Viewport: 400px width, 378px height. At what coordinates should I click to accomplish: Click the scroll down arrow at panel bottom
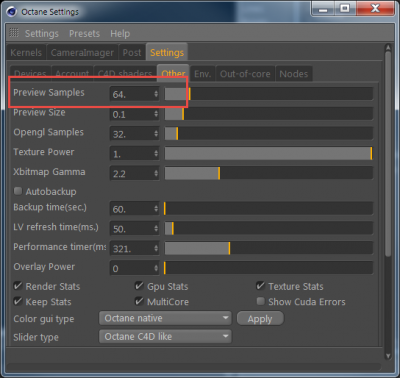click(388, 356)
